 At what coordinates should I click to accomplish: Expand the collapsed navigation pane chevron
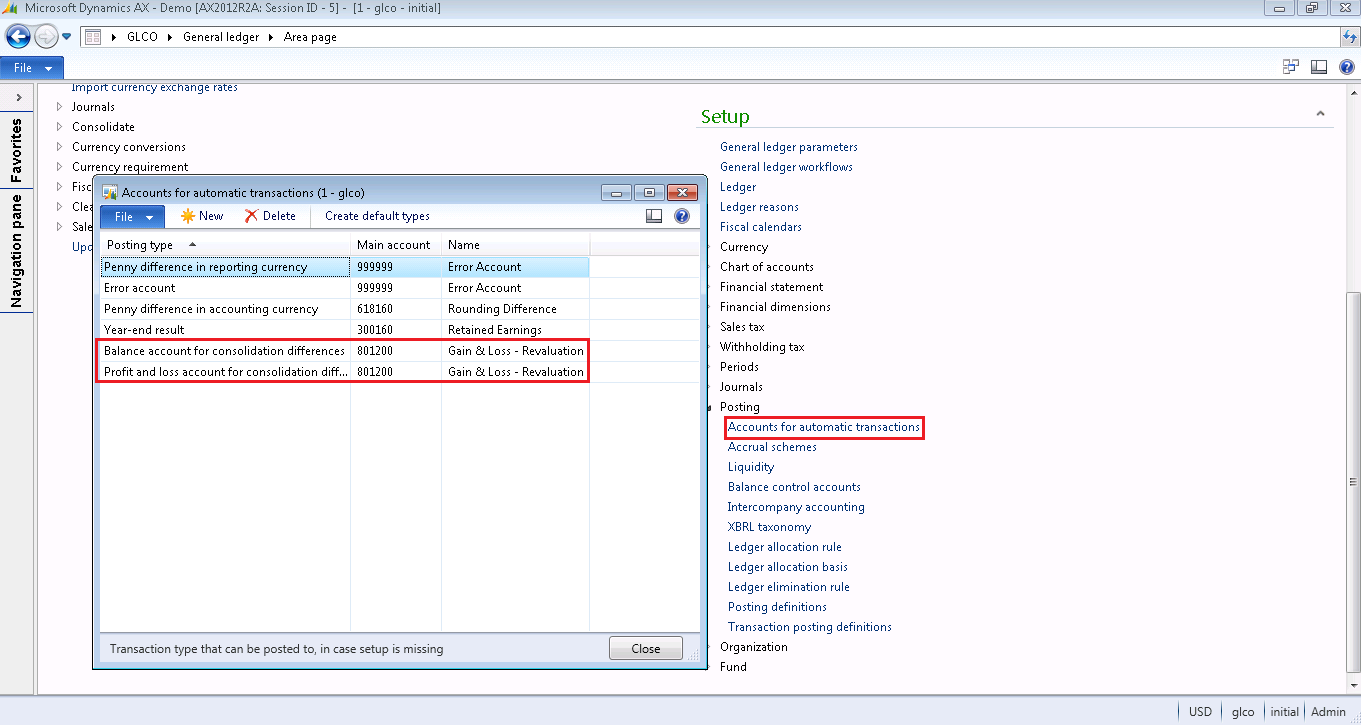[x=18, y=97]
